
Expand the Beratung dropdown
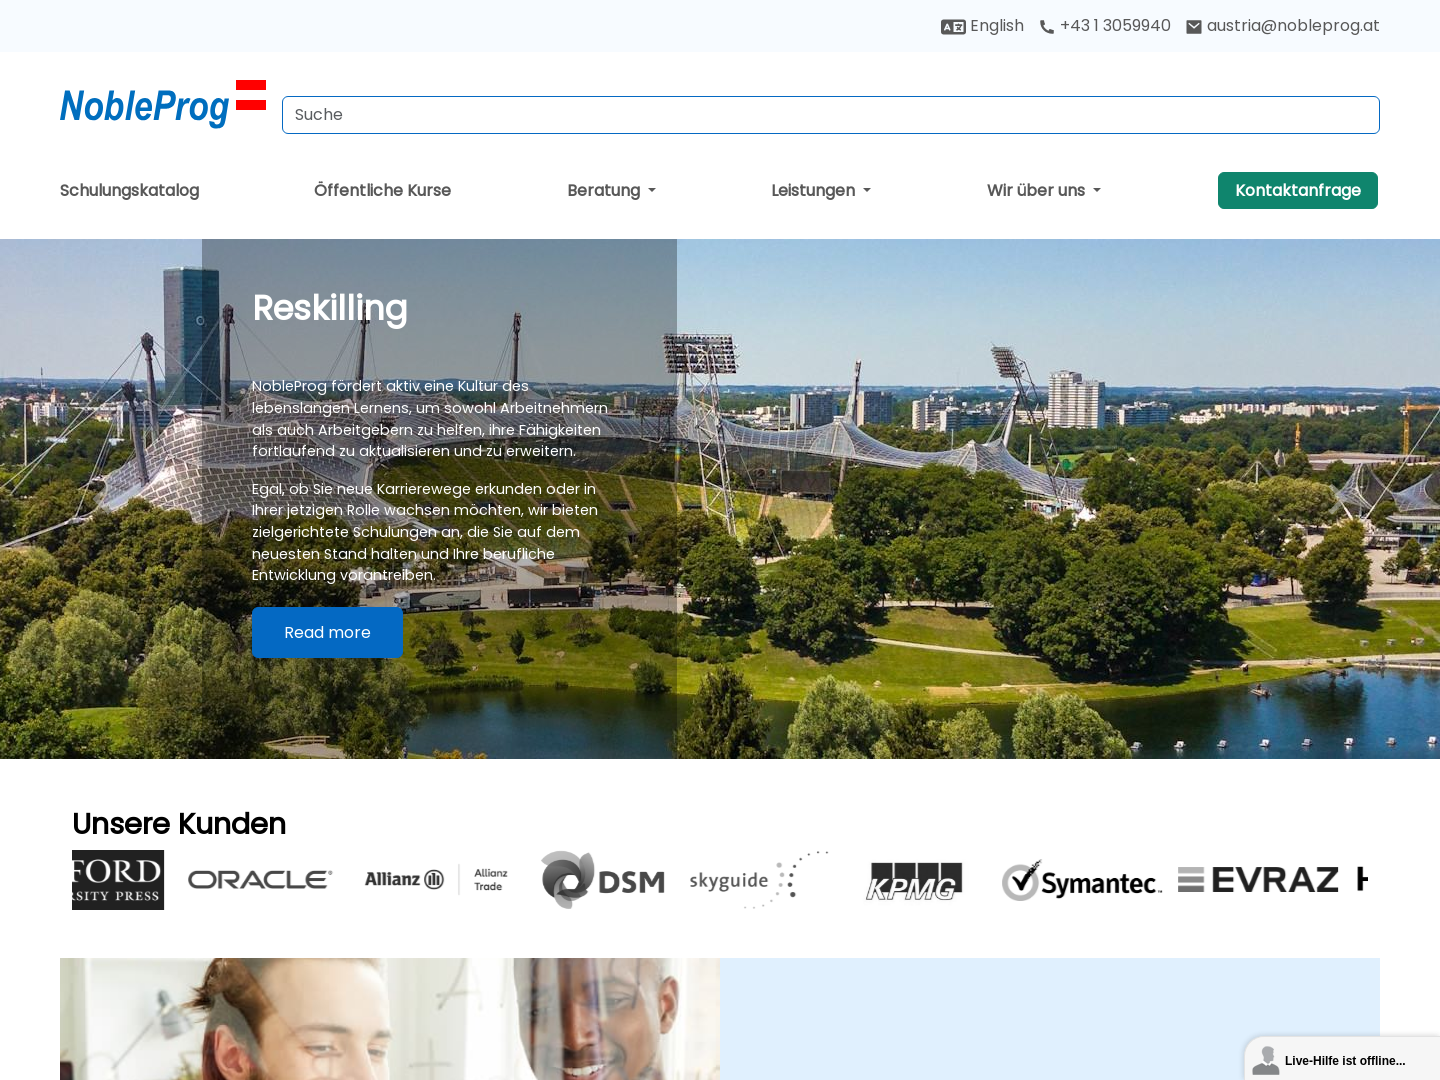[612, 190]
